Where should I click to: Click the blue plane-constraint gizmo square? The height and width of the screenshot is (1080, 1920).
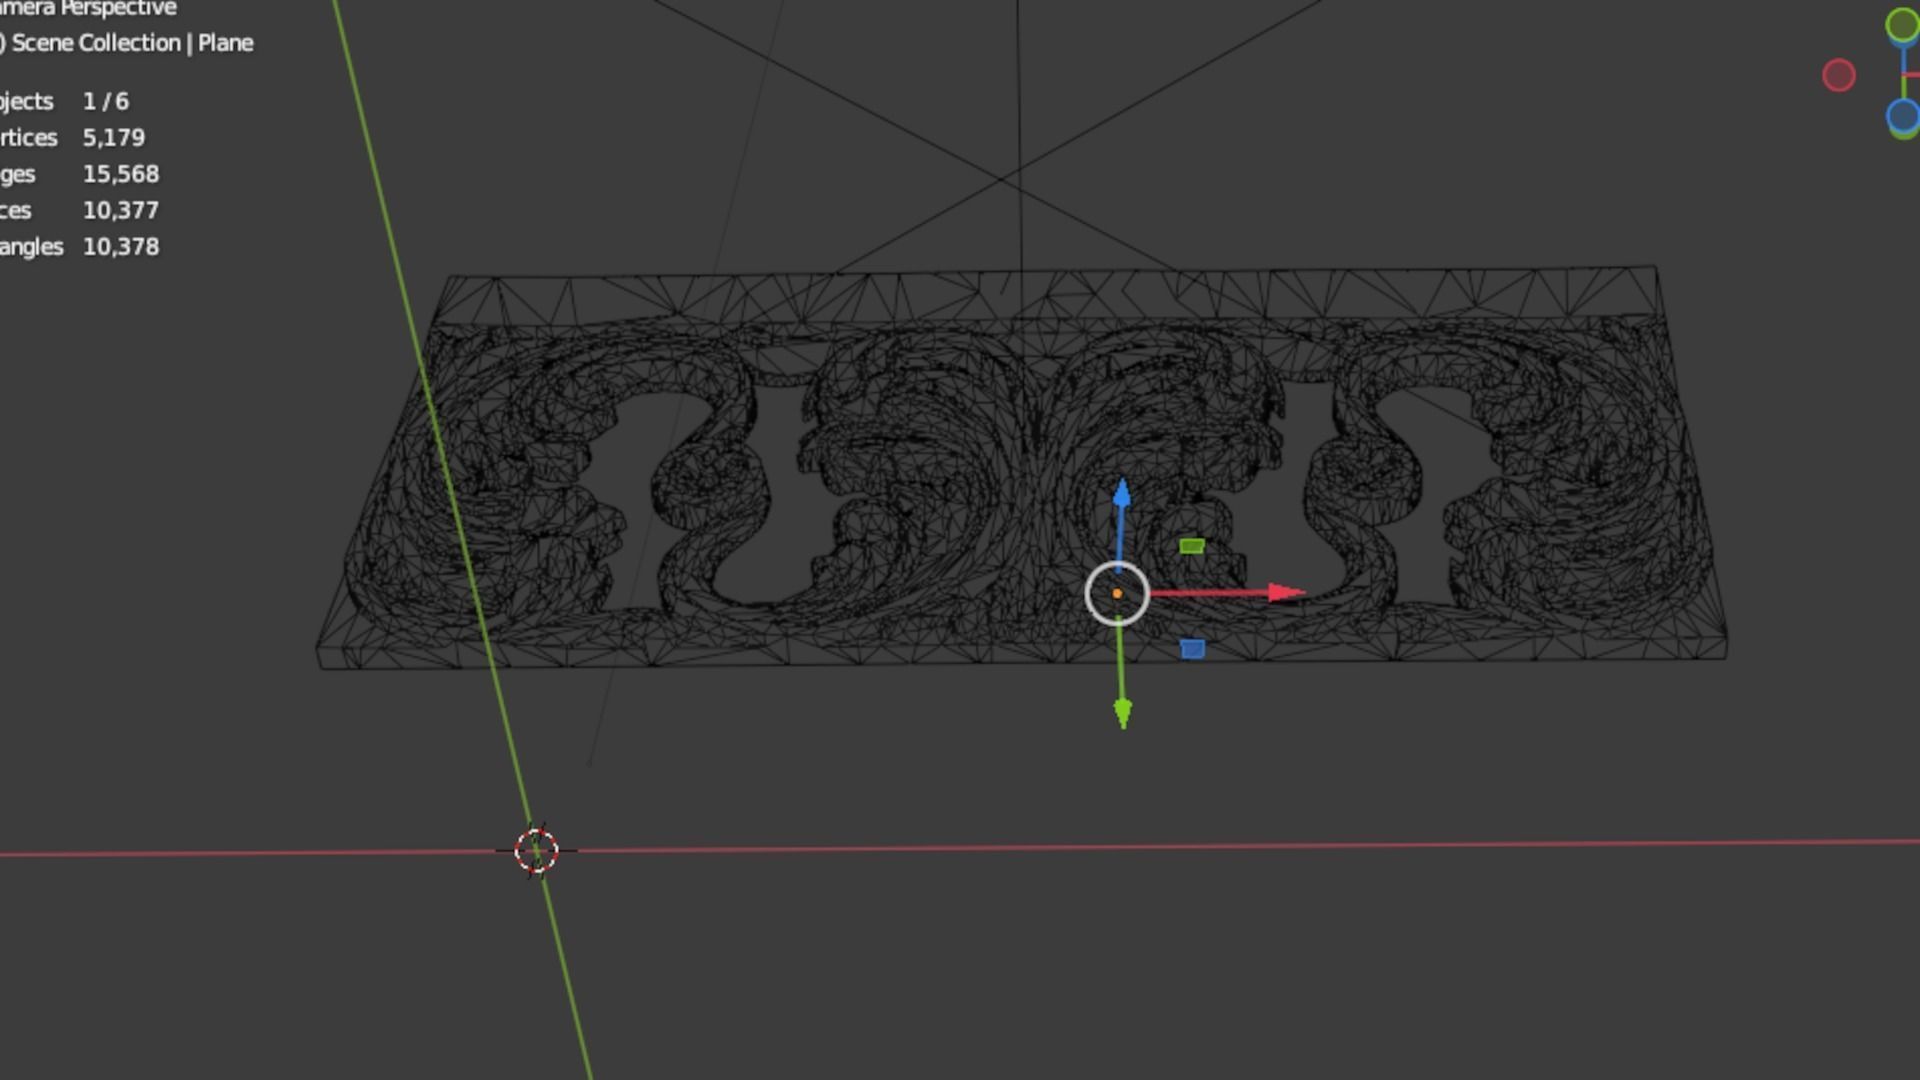[1192, 649]
